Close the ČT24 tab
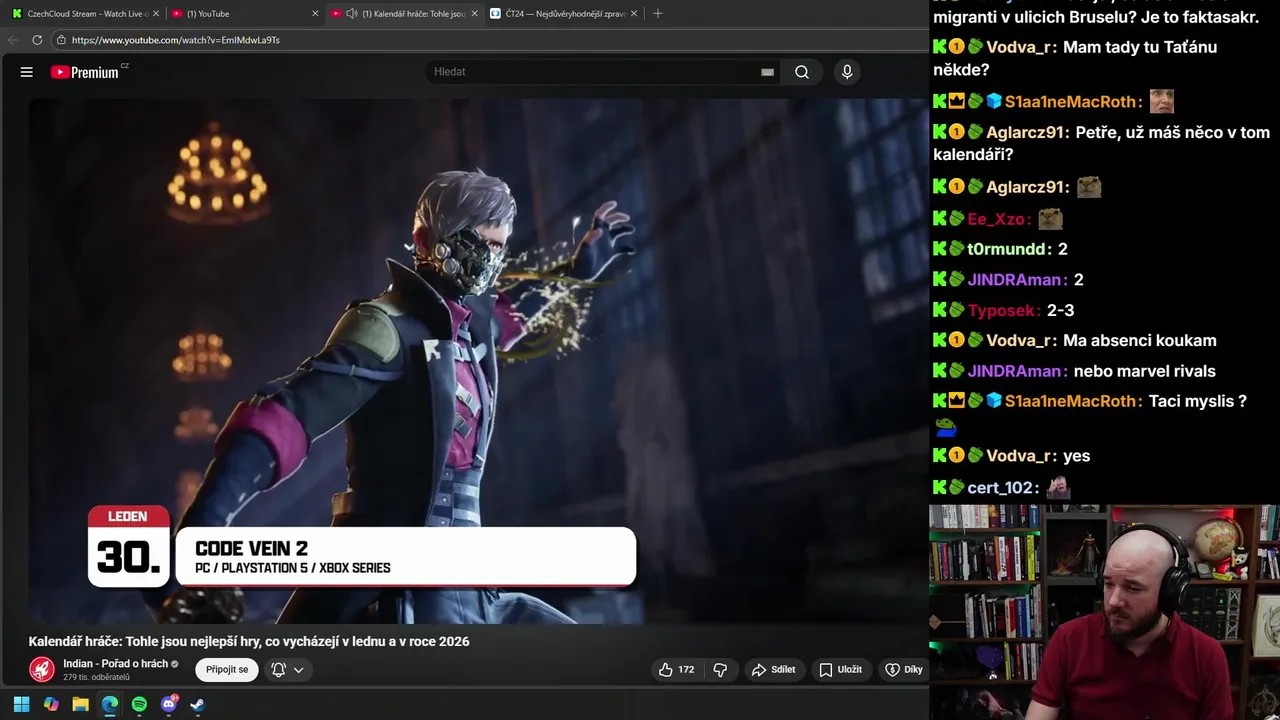The height and width of the screenshot is (720, 1280). [634, 14]
